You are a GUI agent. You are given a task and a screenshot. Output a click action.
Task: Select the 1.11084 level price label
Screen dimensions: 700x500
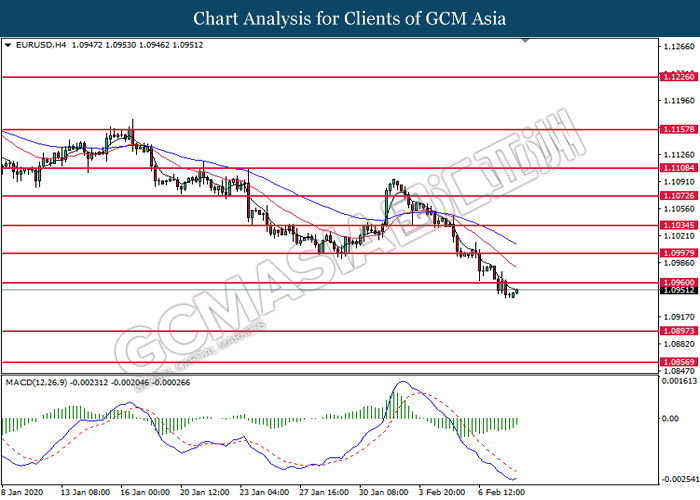click(x=678, y=168)
